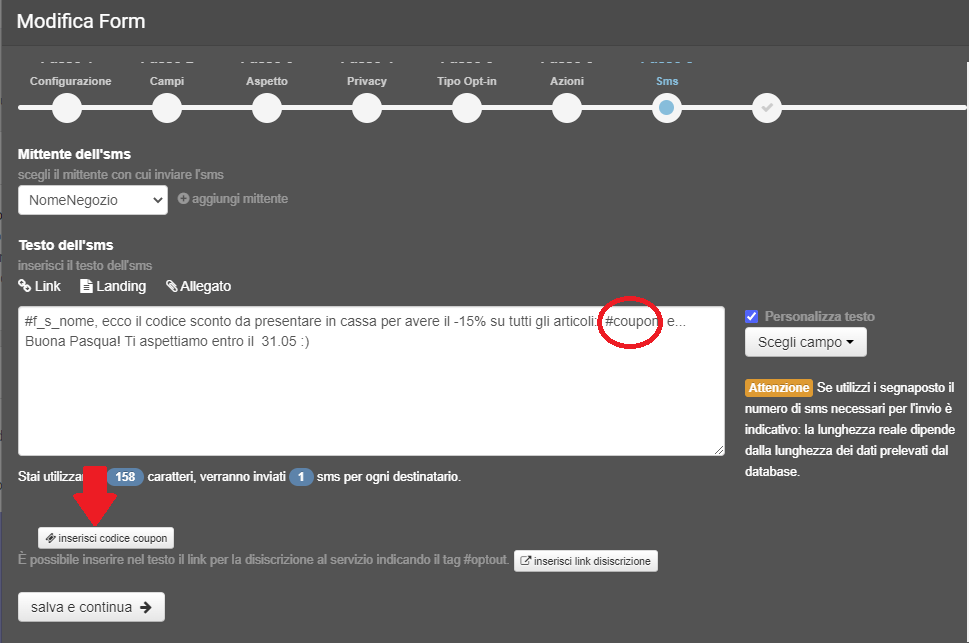Open the Landing option icon
The image size is (969, 643).
[x=86, y=285]
